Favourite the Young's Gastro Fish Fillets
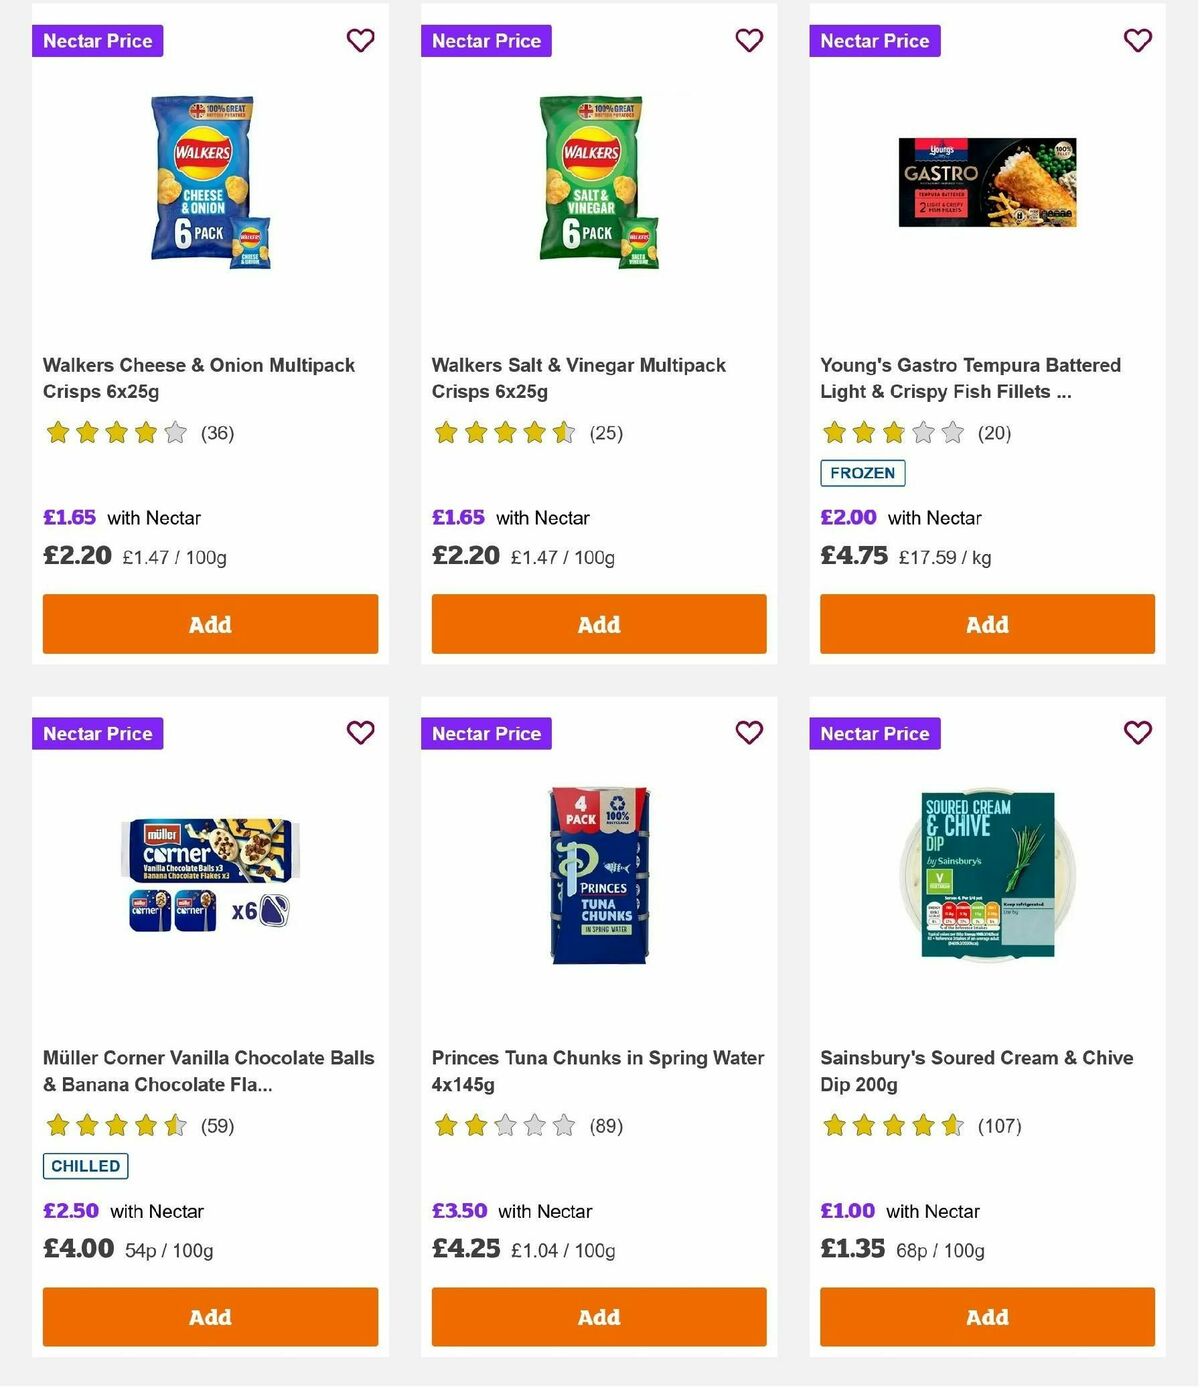This screenshot has width=1200, height=1388. (x=1137, y=41)
